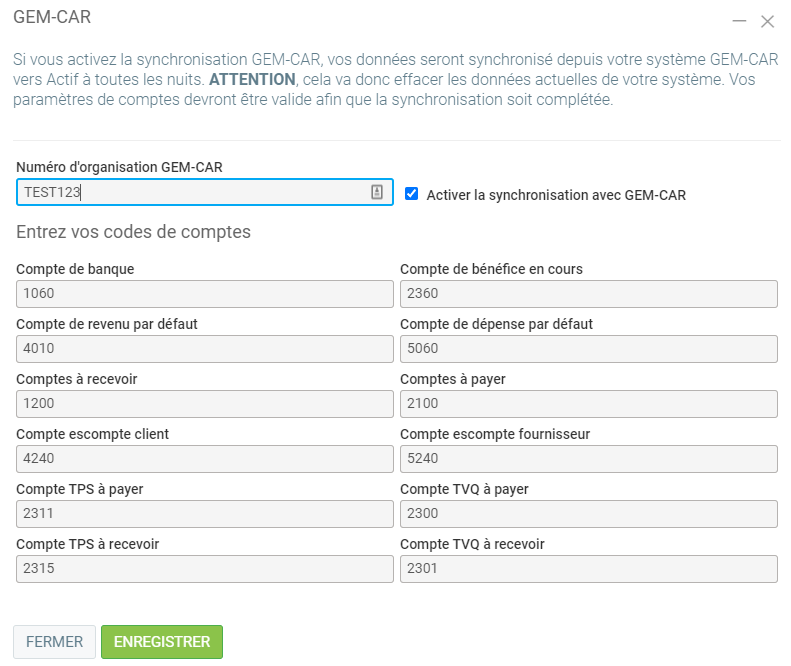Click Compte de revenu par défaut input
791x666 pixels.
(x=205, y=349)
